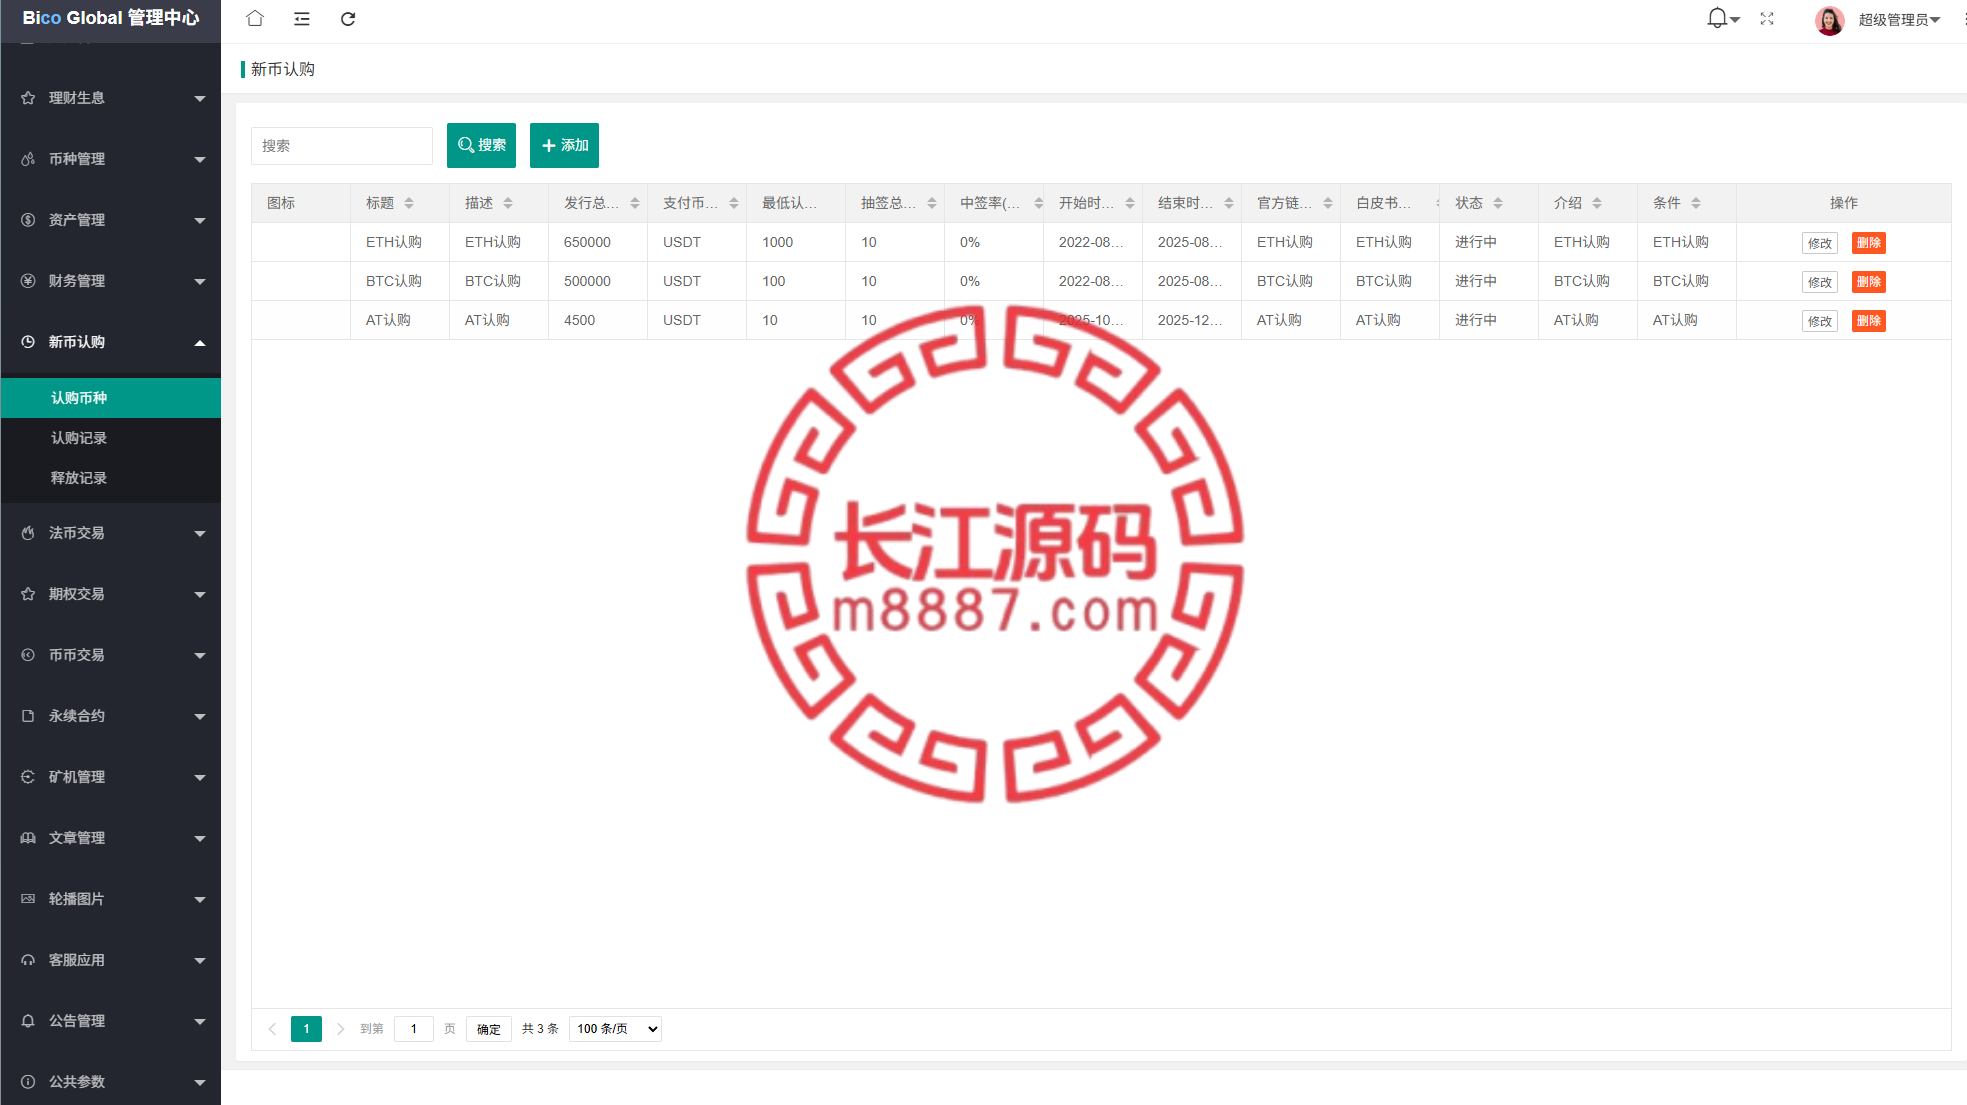Screen dimensions: 1967x1105
Task: Open the 释放记录 submenu item
Action: 111,478
